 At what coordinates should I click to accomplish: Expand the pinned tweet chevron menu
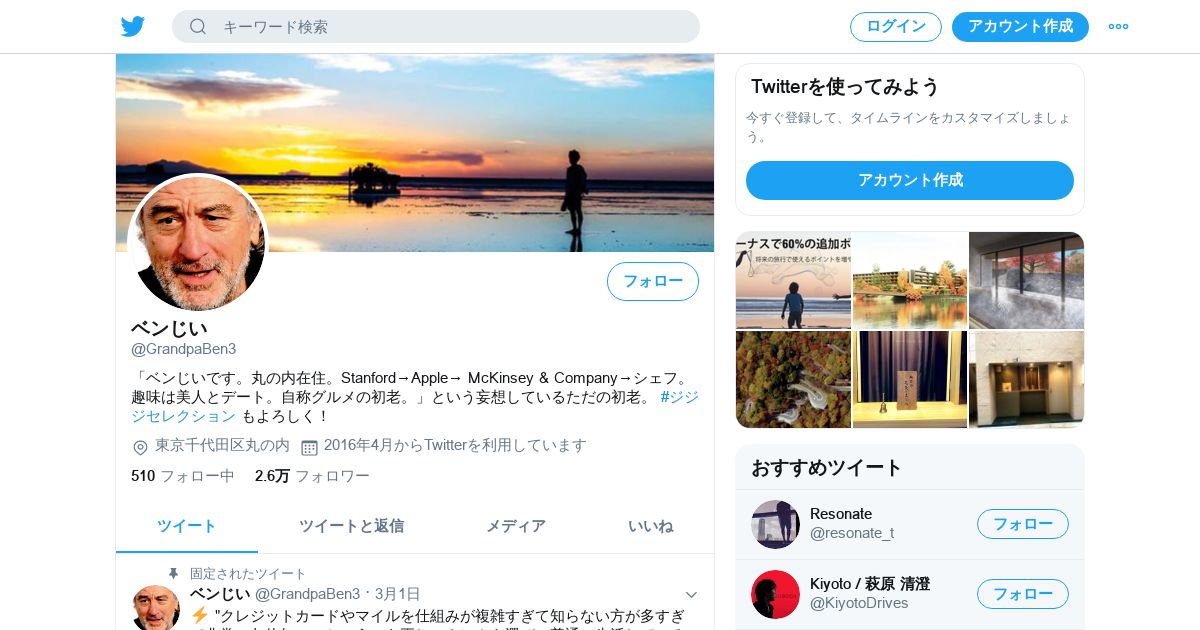pos(691,594)
